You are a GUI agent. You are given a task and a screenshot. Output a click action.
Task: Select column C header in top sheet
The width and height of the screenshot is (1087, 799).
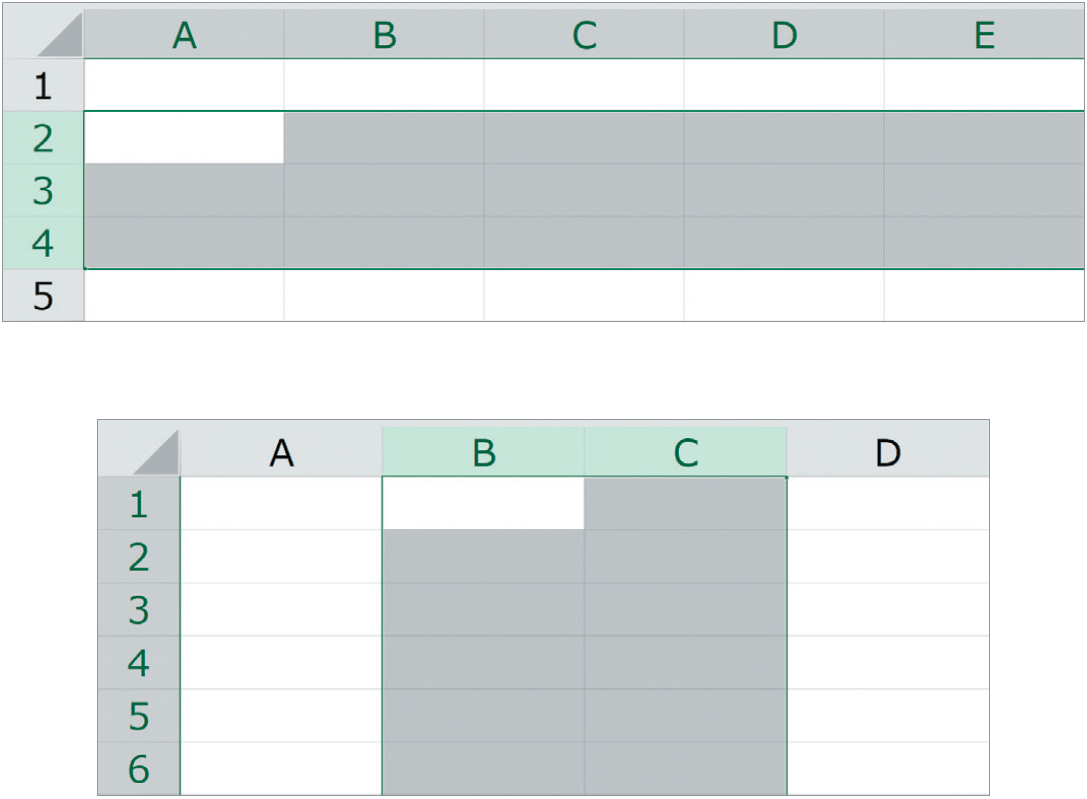584,35
